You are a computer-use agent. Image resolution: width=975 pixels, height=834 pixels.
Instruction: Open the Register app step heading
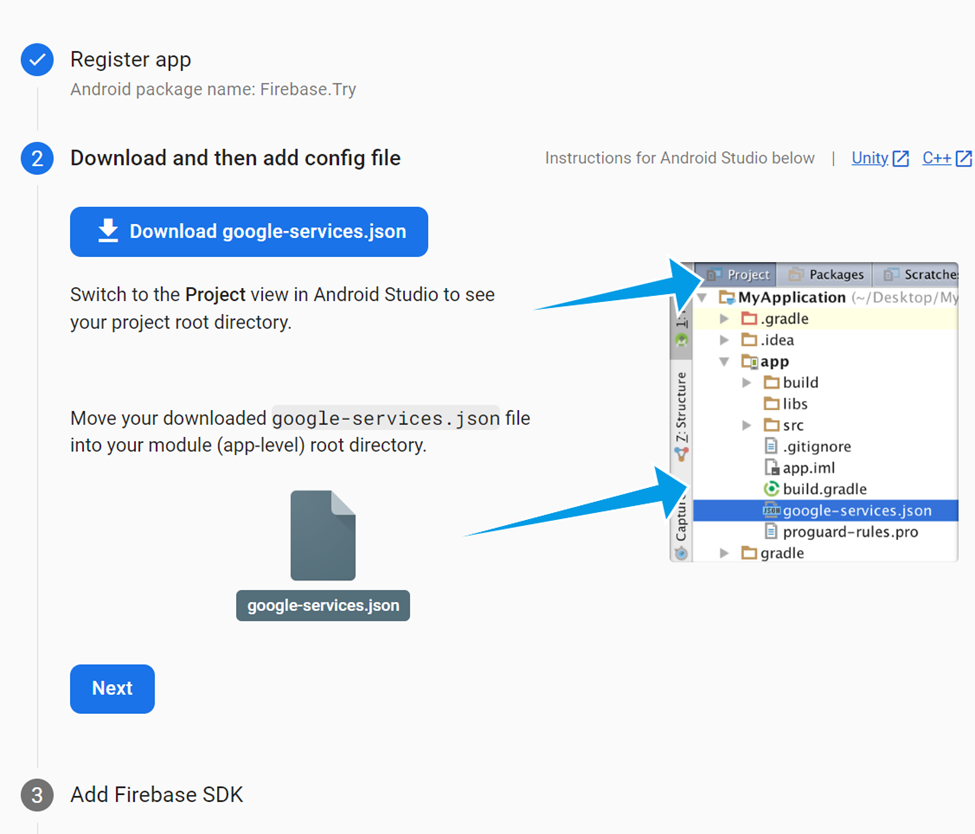(x=131, y=60)
